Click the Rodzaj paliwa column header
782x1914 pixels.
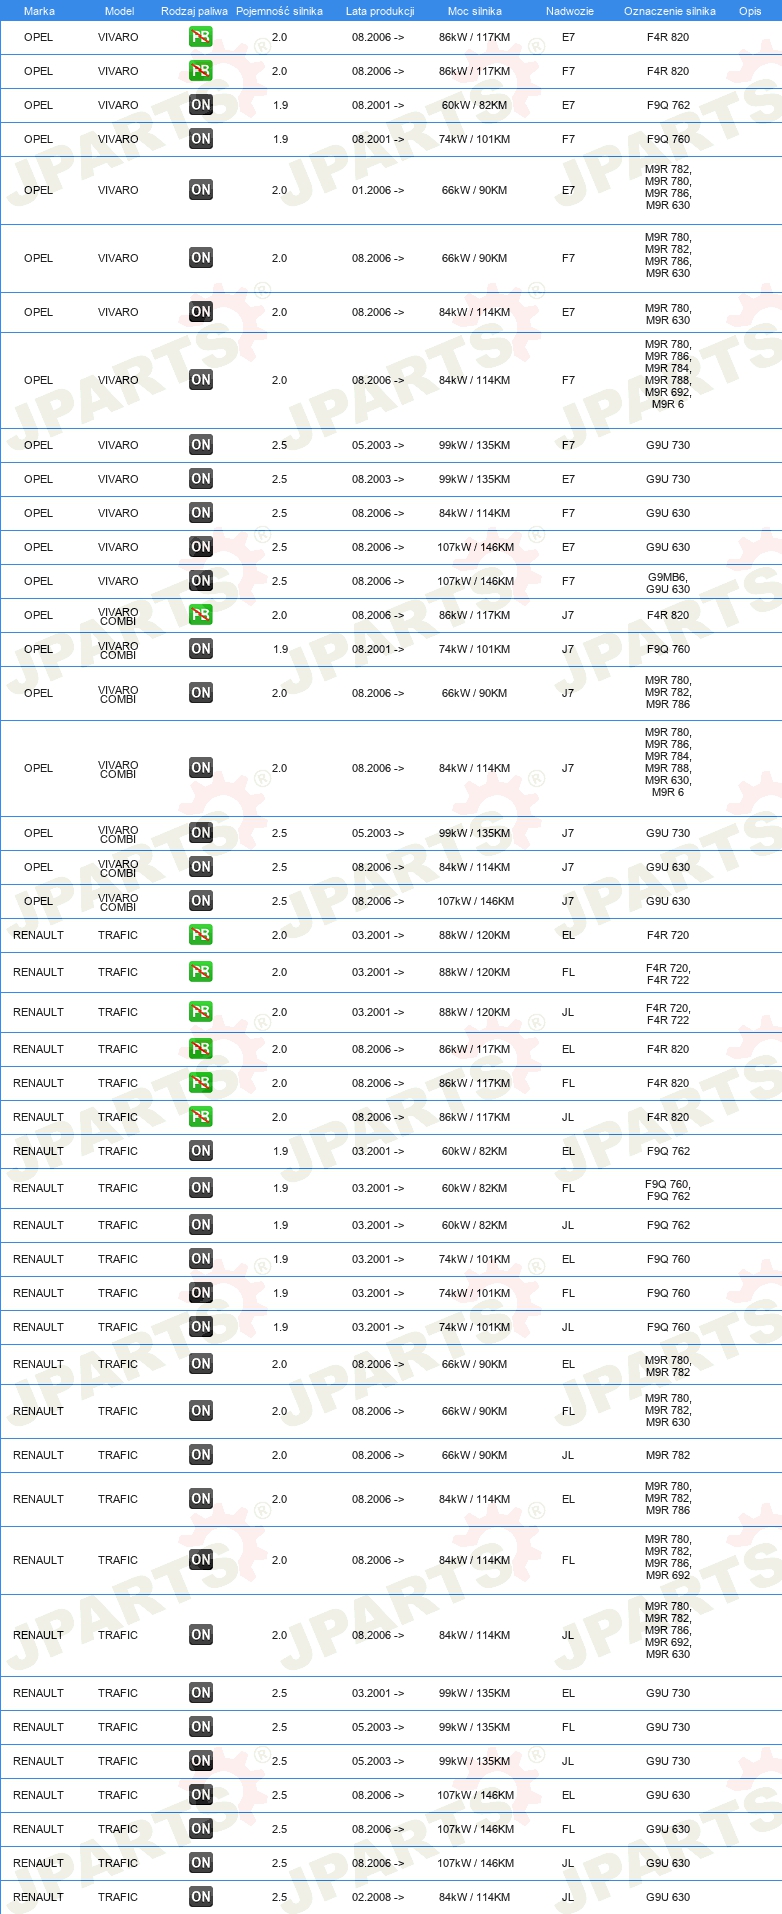(194, 11)
